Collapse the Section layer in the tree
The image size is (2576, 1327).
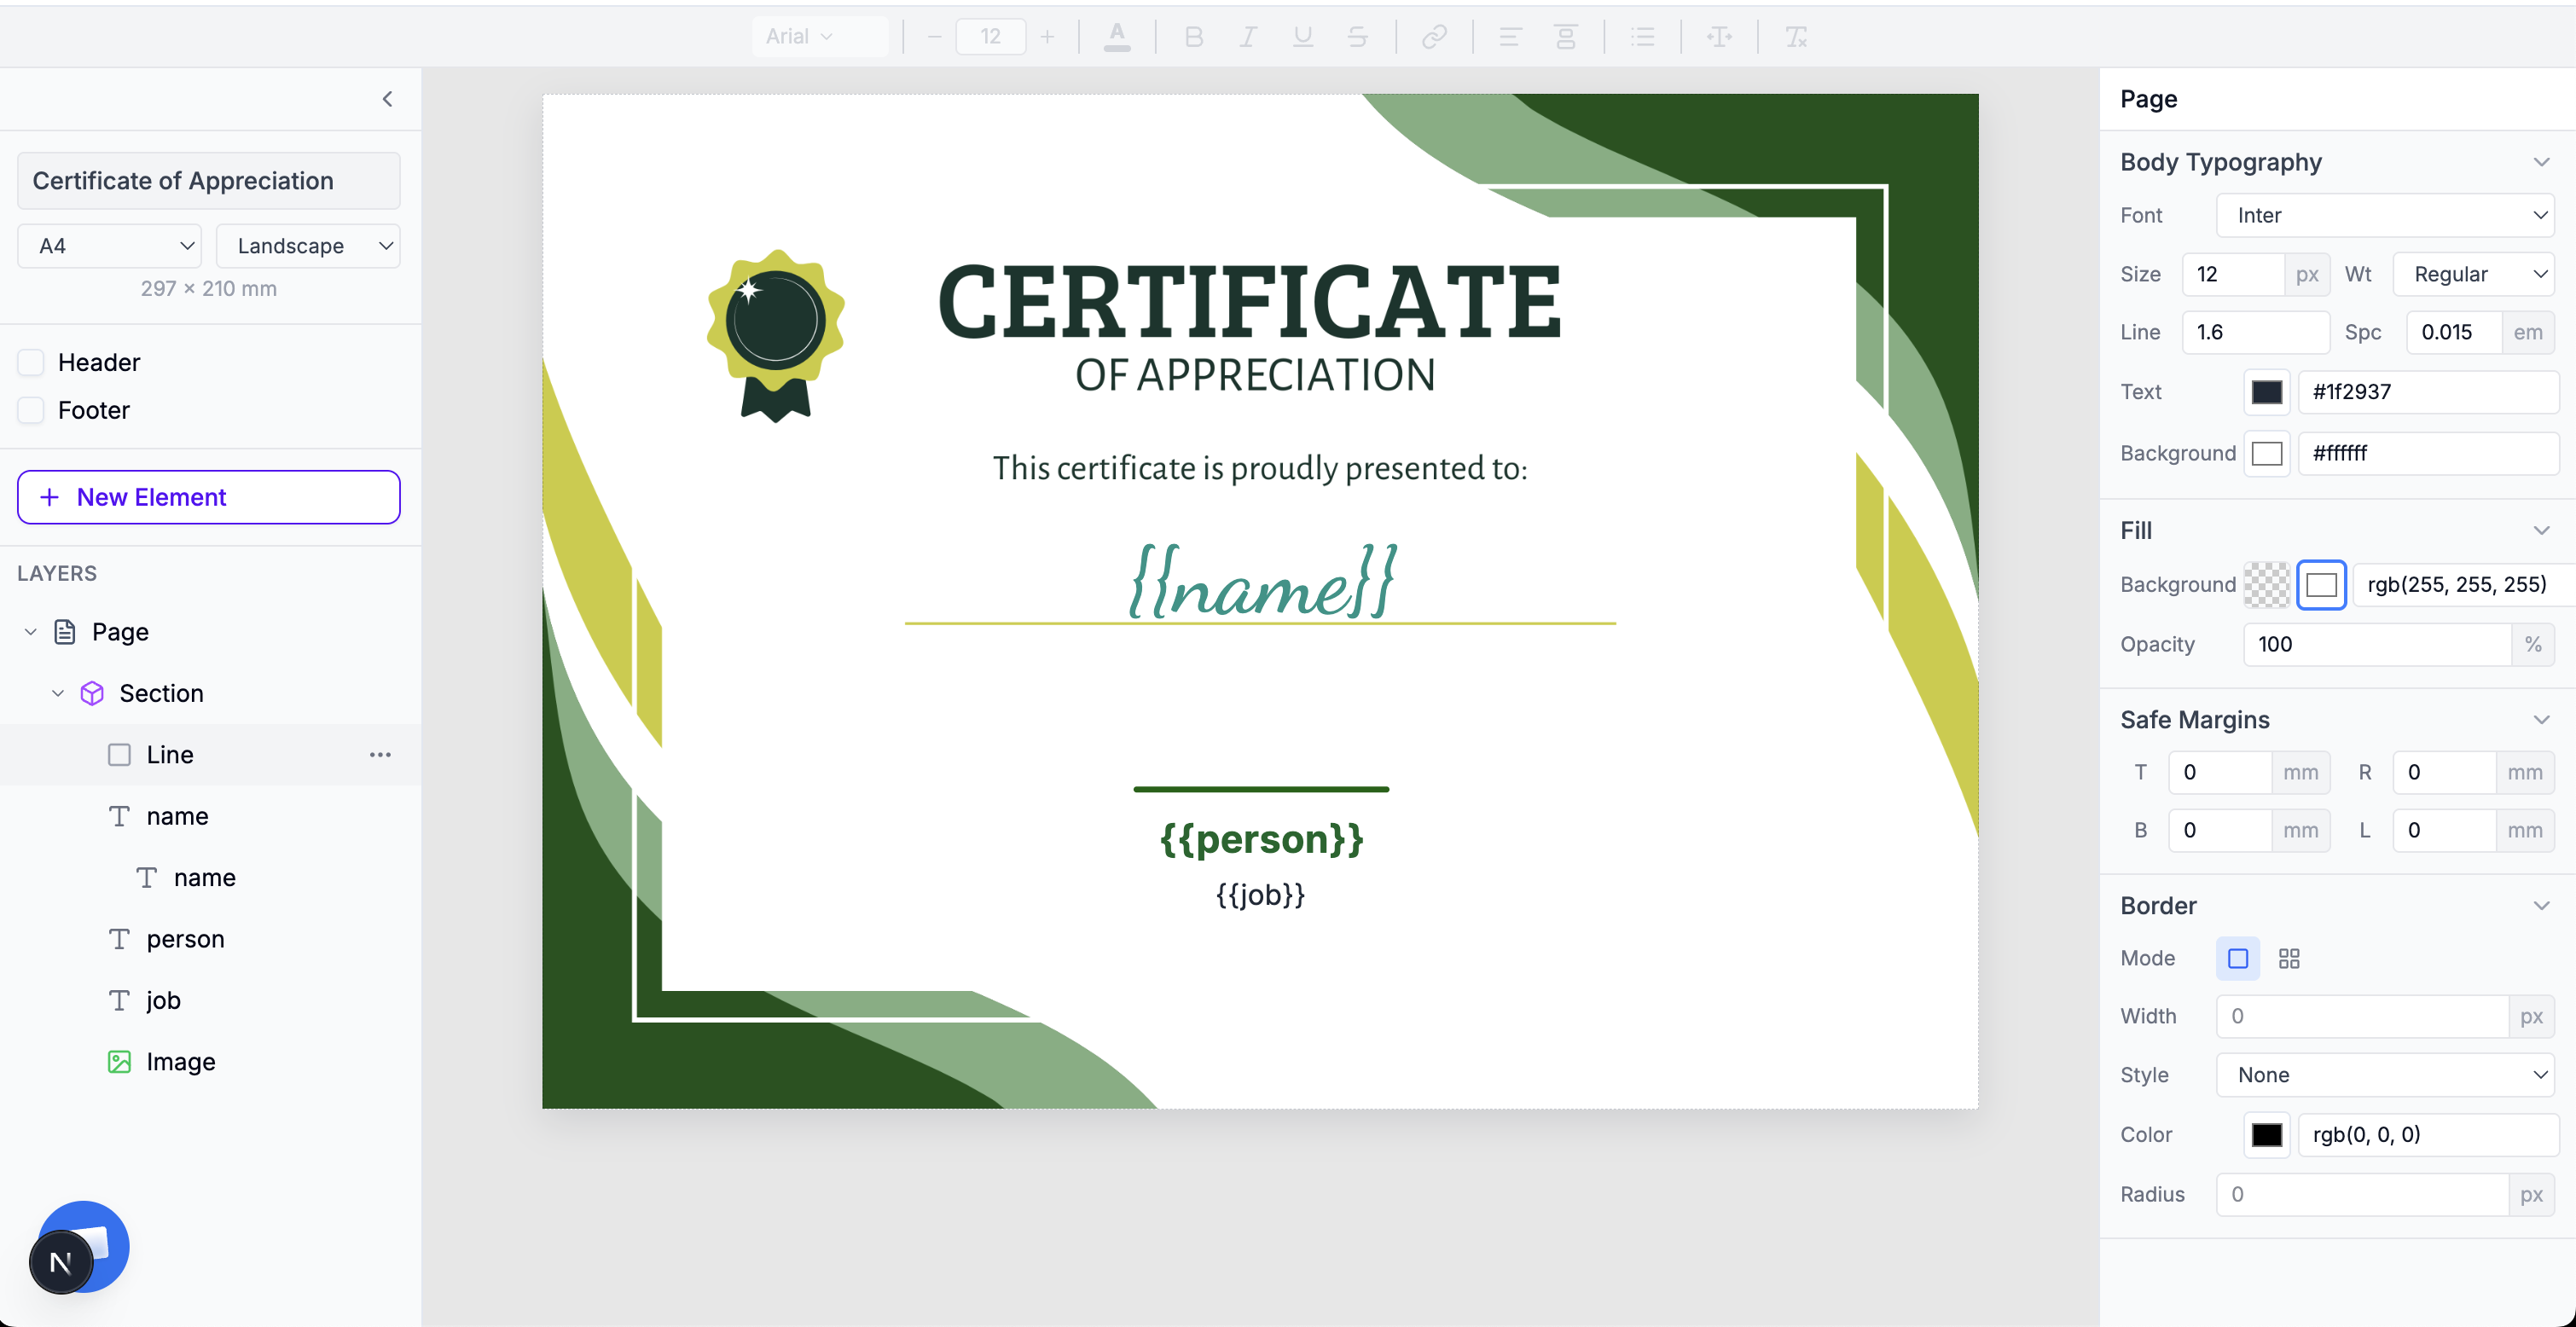pyautogui.click(x=56, y=693)
